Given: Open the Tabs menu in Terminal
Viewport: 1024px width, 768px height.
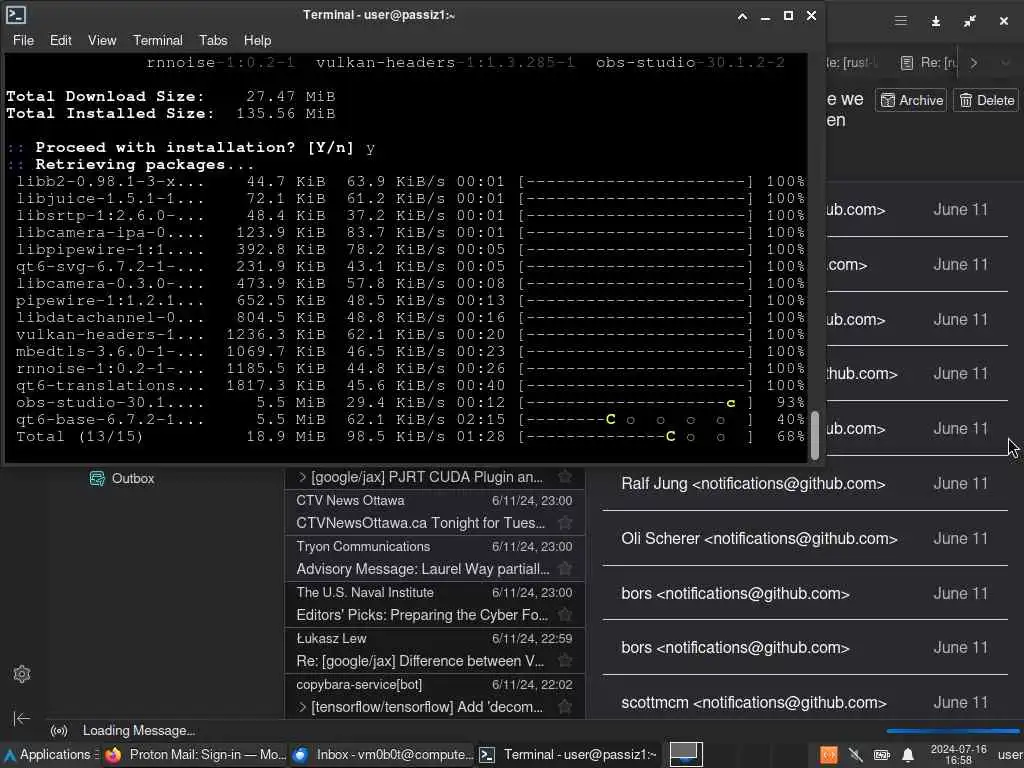Looking at the screenshot, I should click(x=213, y=40).
